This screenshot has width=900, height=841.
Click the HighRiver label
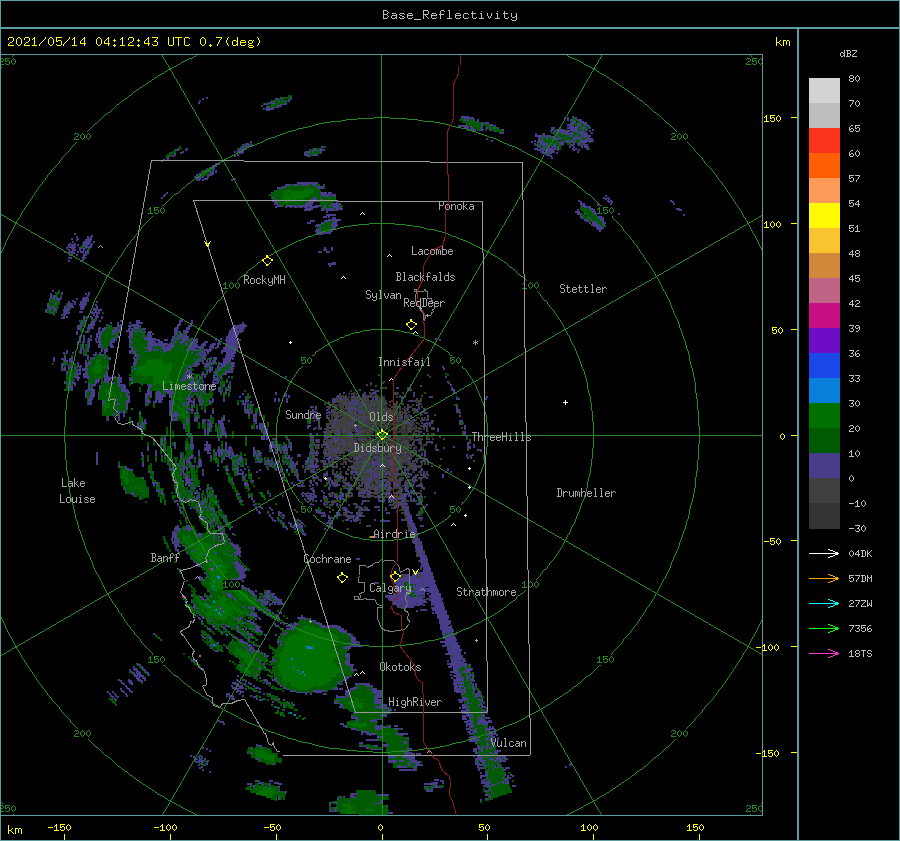point(415,702)
